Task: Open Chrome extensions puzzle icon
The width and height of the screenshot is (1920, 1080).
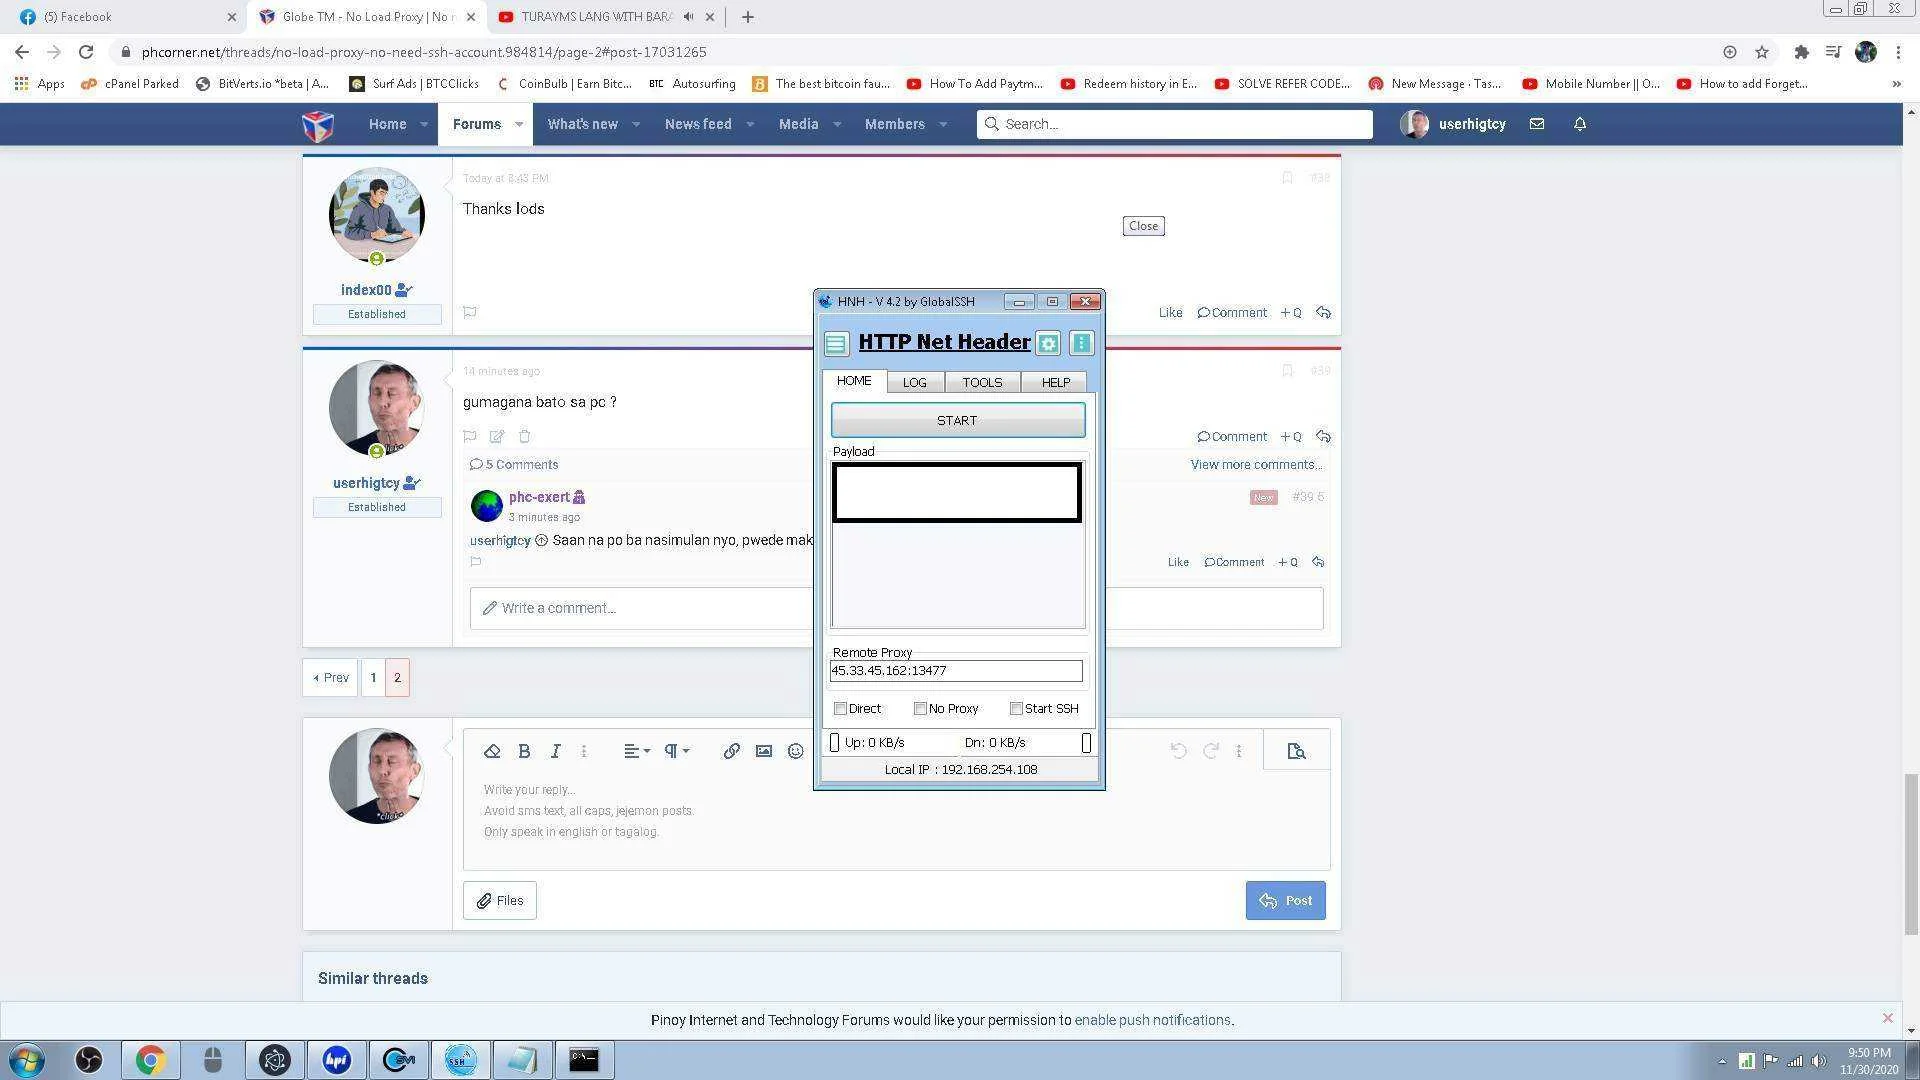Action: click(x=1801, y=52)
